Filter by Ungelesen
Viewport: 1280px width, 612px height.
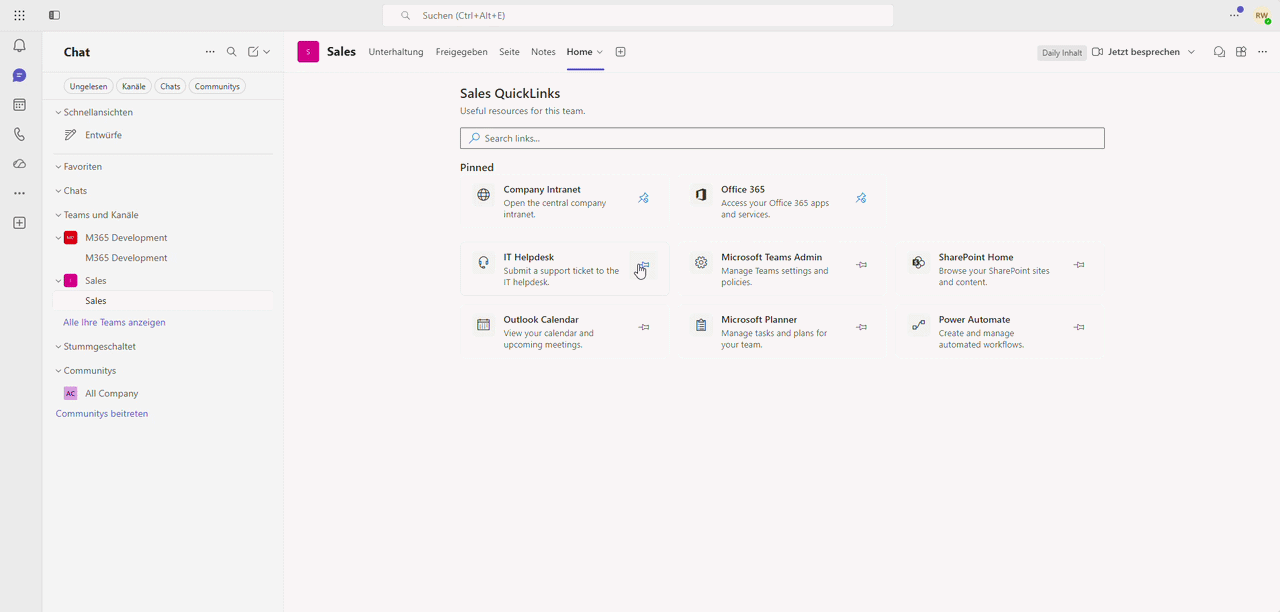point(88,87)
